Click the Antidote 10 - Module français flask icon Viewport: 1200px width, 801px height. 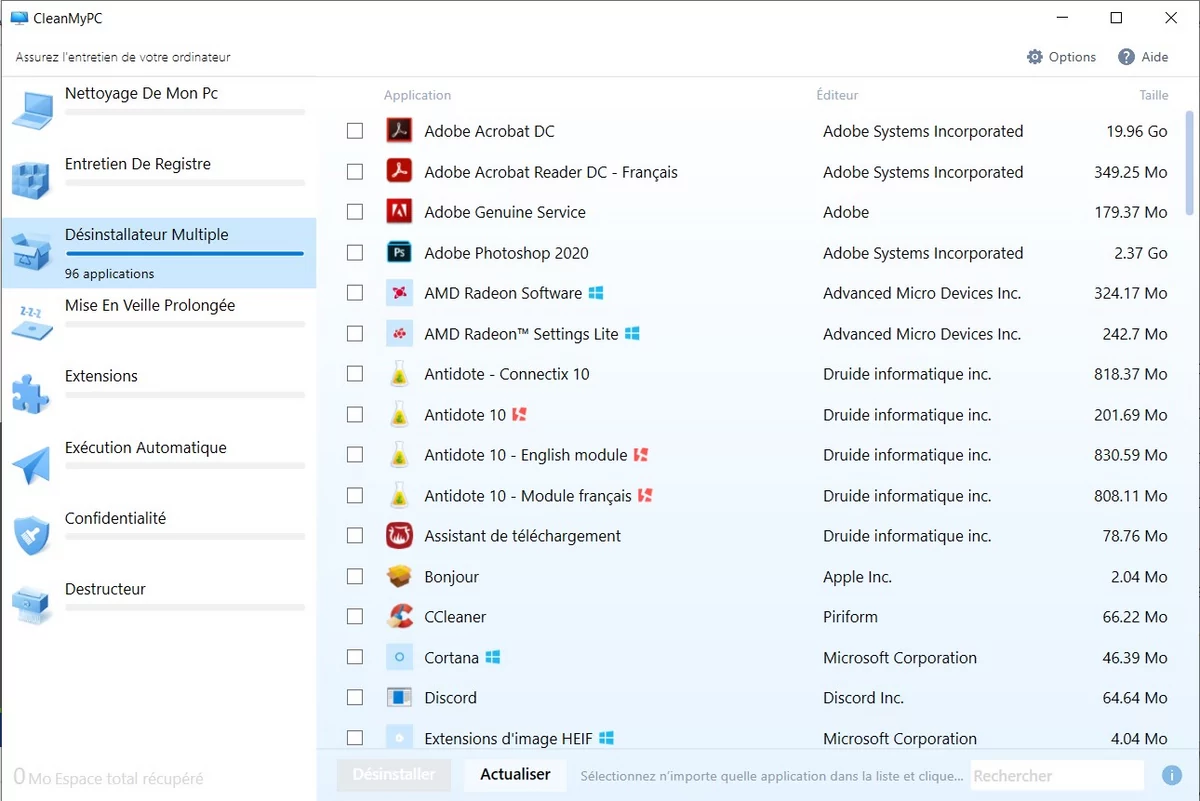click(x=399, y=496)
